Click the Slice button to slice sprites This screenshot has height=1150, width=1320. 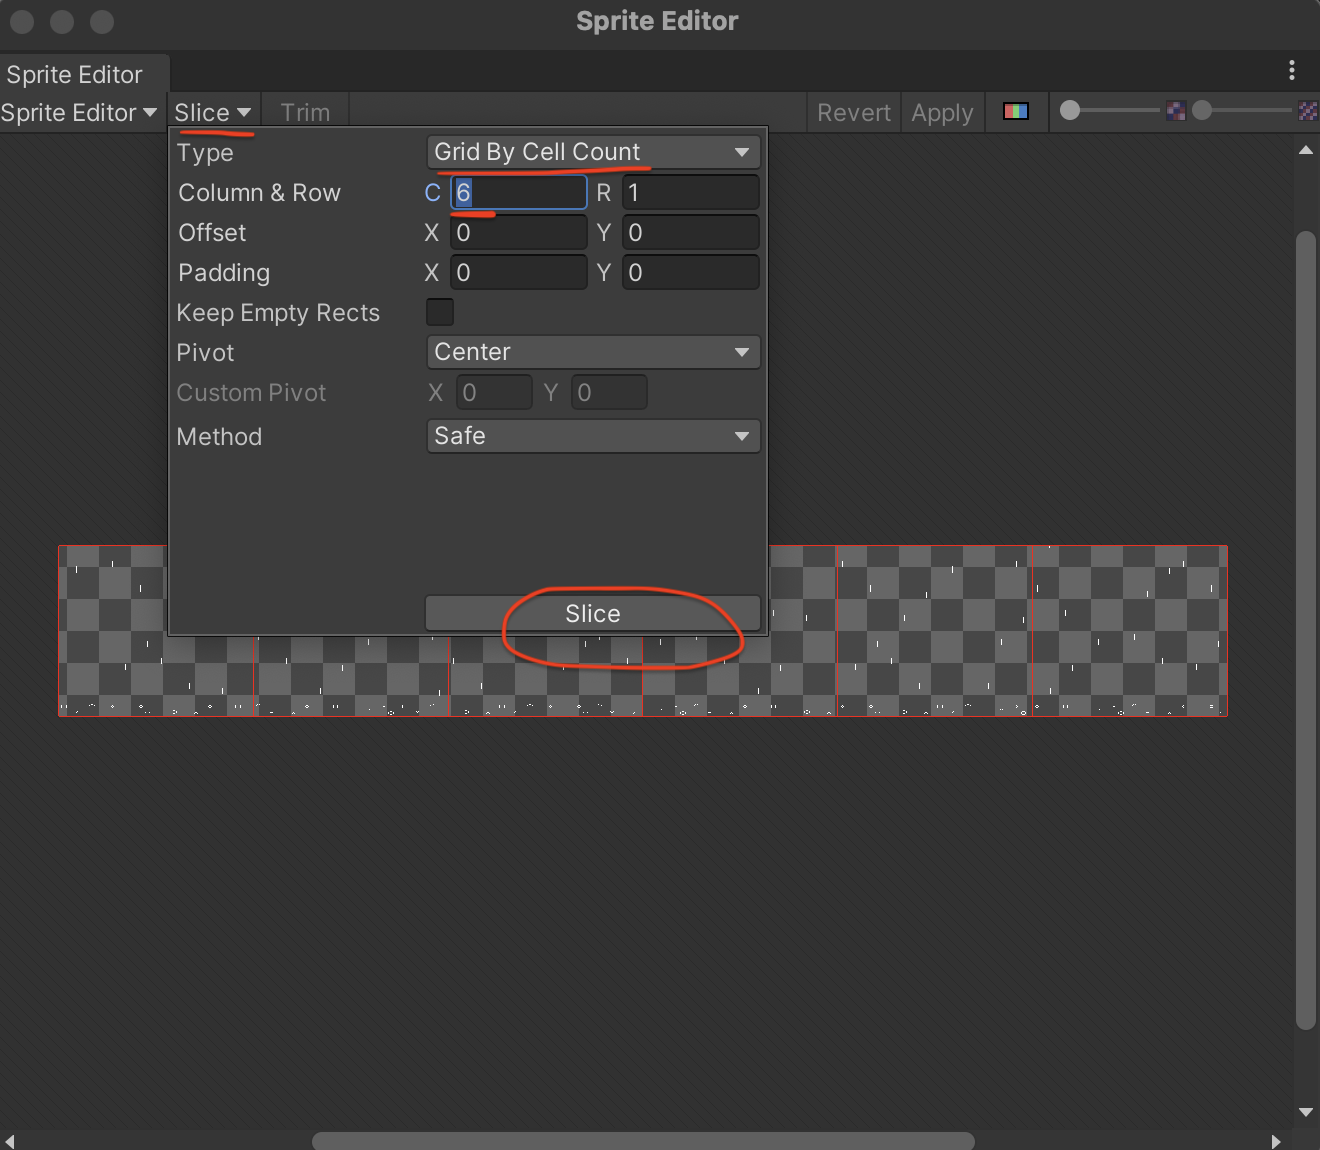tap(593, 614)
